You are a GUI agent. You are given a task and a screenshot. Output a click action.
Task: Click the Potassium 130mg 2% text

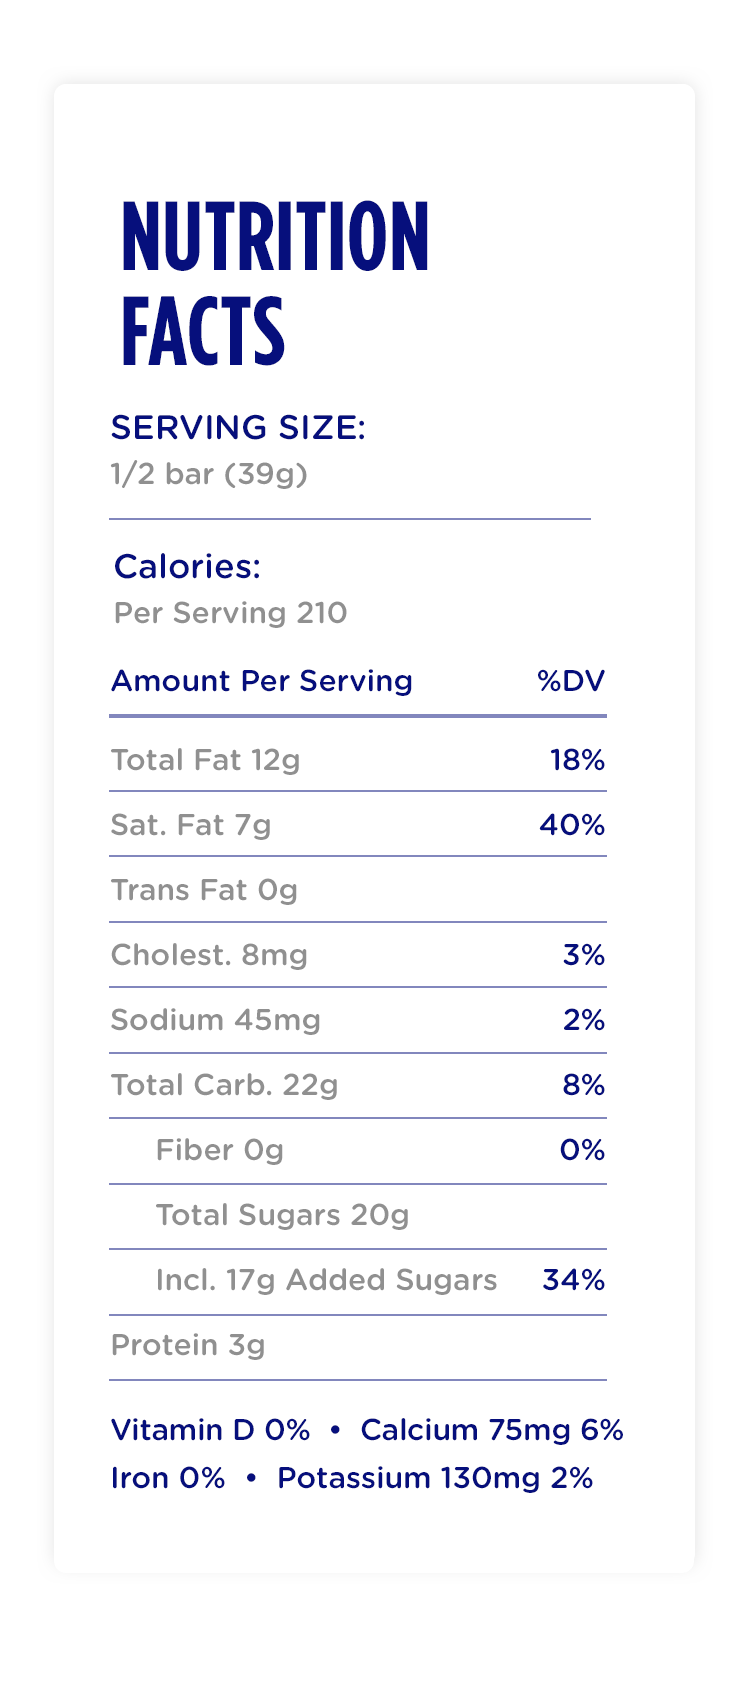tap(435, 1478)
